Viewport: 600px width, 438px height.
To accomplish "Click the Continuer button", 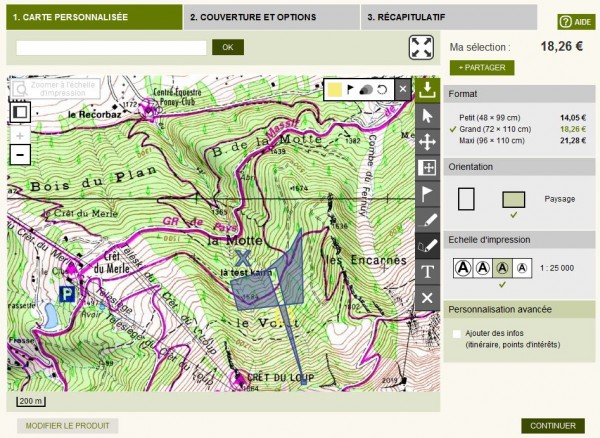I will tap(553, 425).
